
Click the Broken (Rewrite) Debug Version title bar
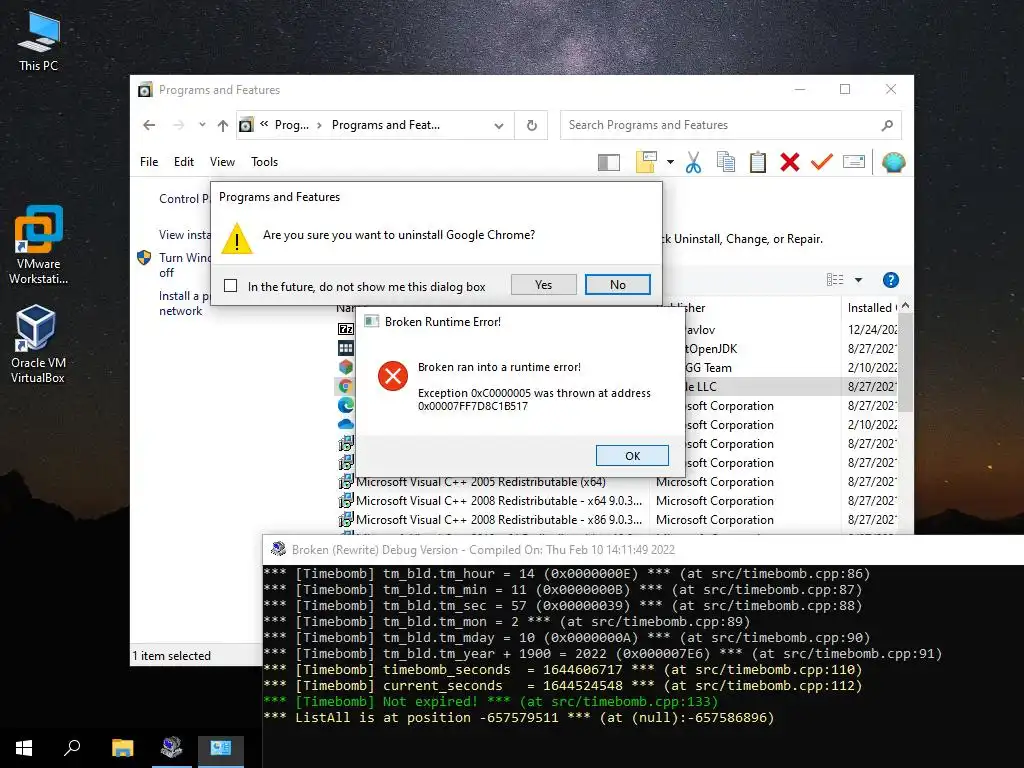[x=643, y=550]
